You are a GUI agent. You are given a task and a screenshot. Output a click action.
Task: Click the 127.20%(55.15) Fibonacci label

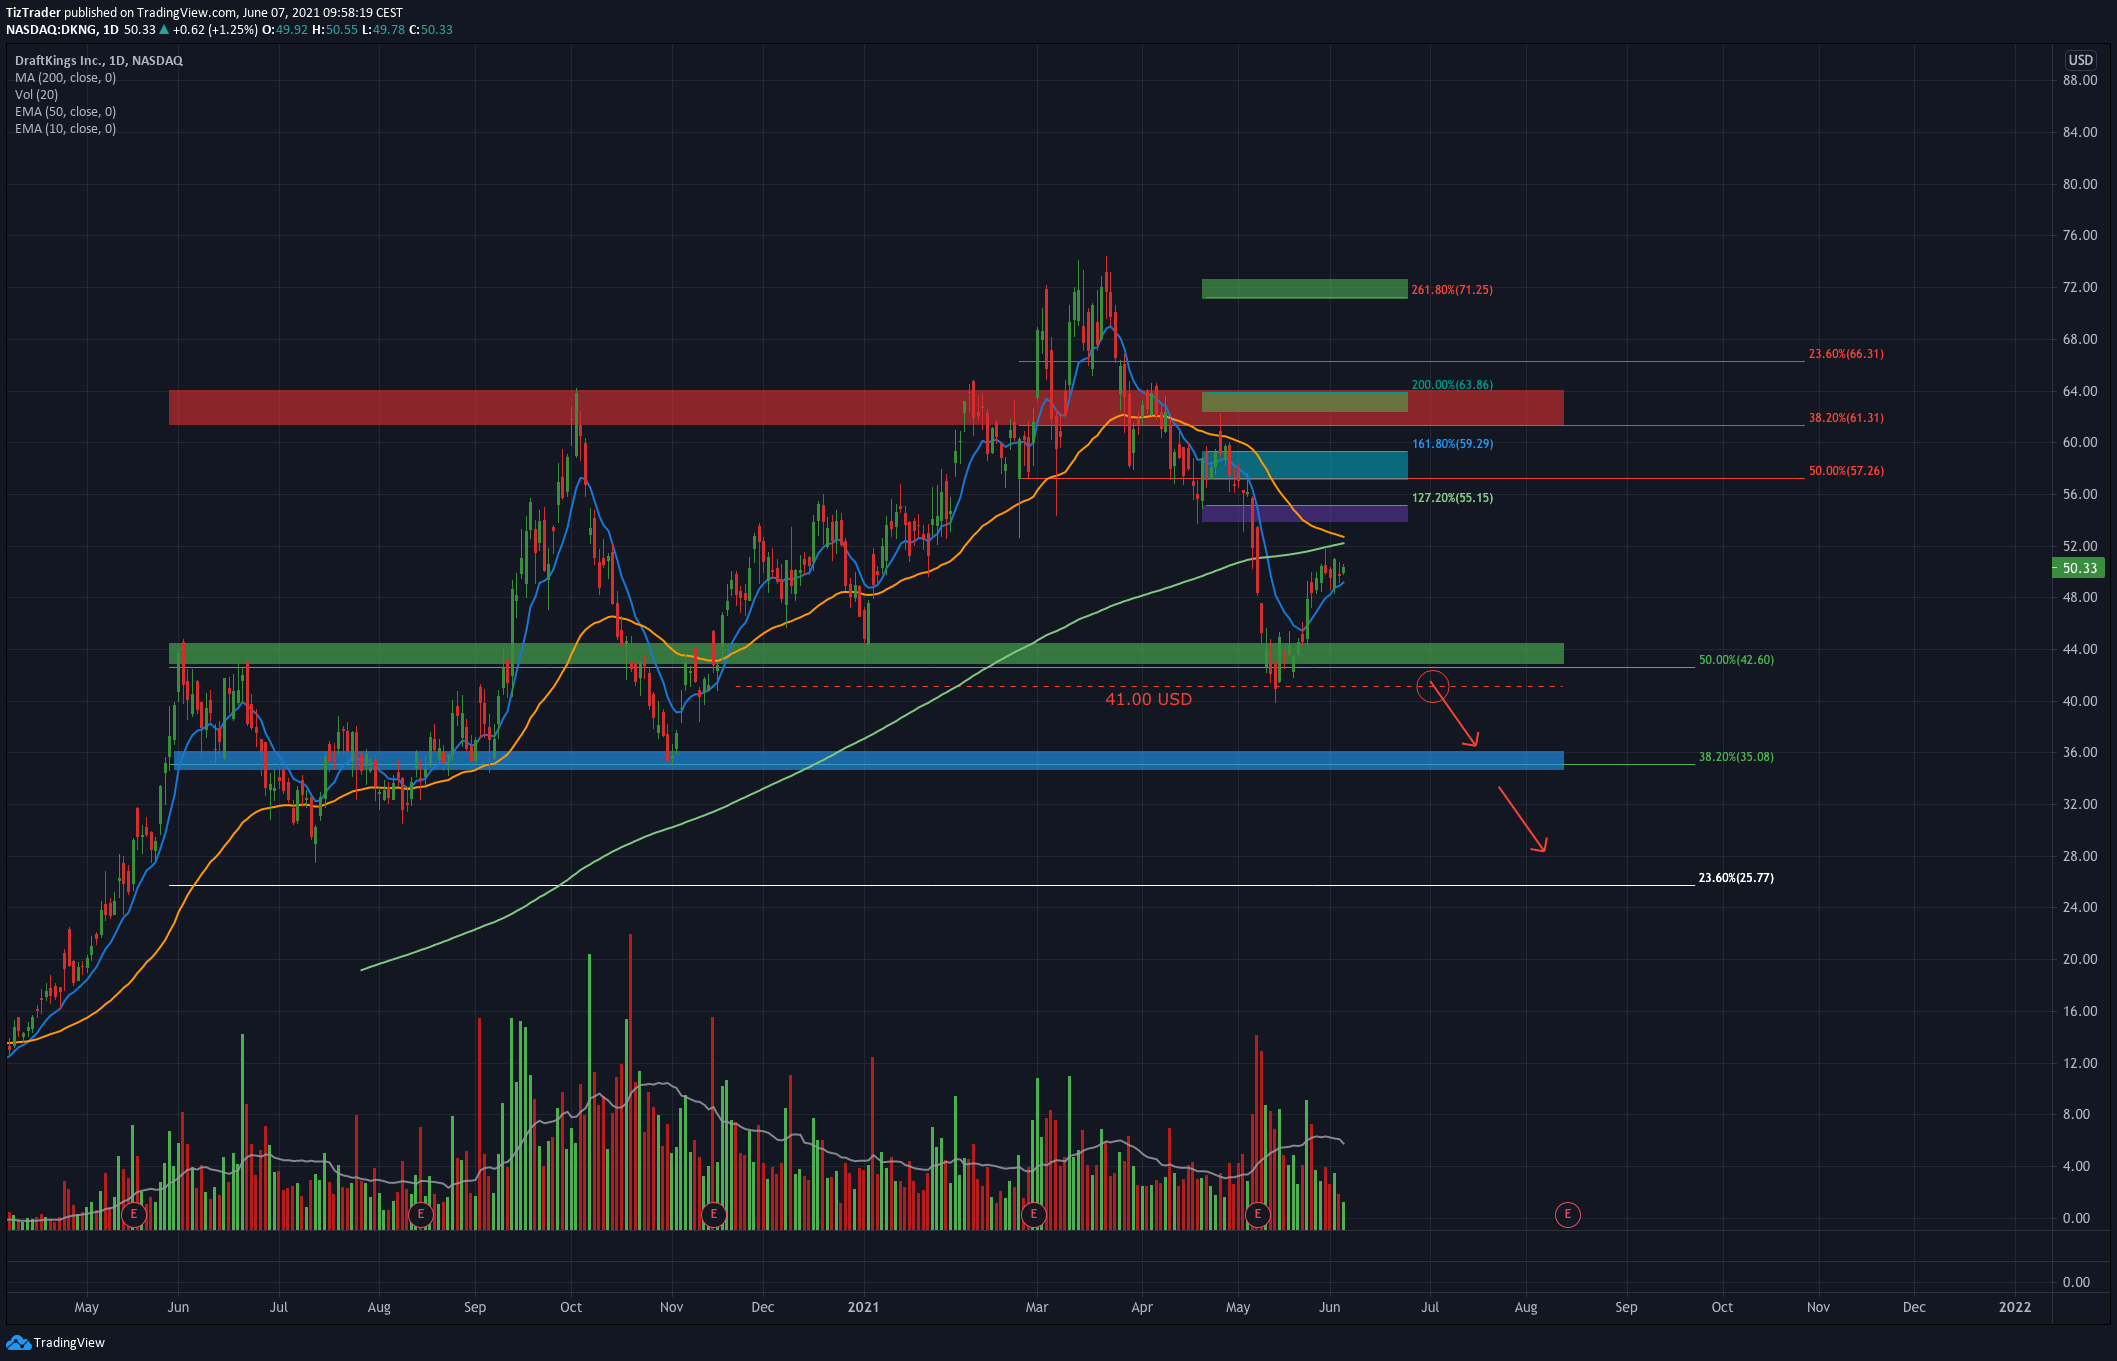(x=1452, y=498)
